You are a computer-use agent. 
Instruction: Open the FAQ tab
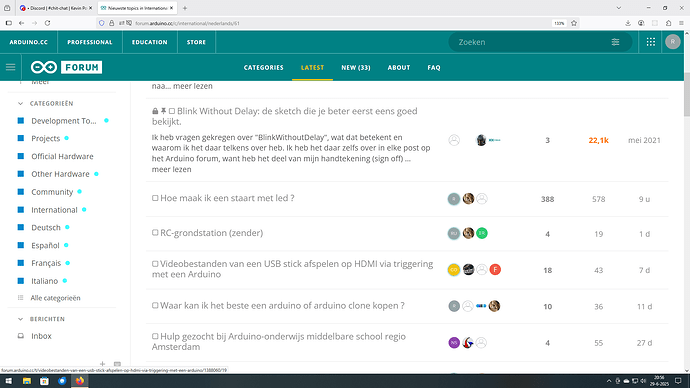(434, 67)
